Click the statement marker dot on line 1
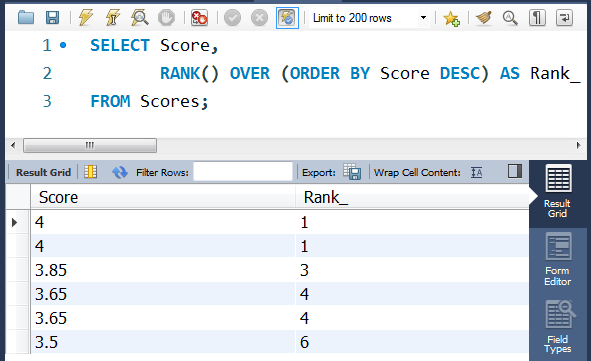Screen dimensions: 591x361 (x=63, y=46)
